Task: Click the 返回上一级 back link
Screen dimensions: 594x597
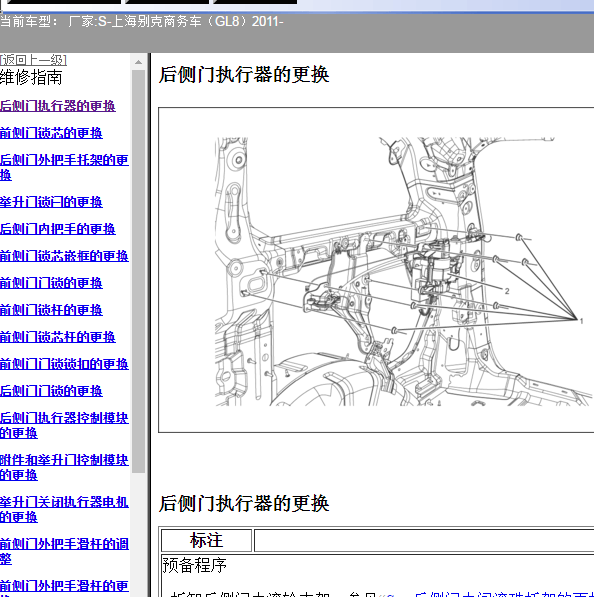Action: coord(34,60)
